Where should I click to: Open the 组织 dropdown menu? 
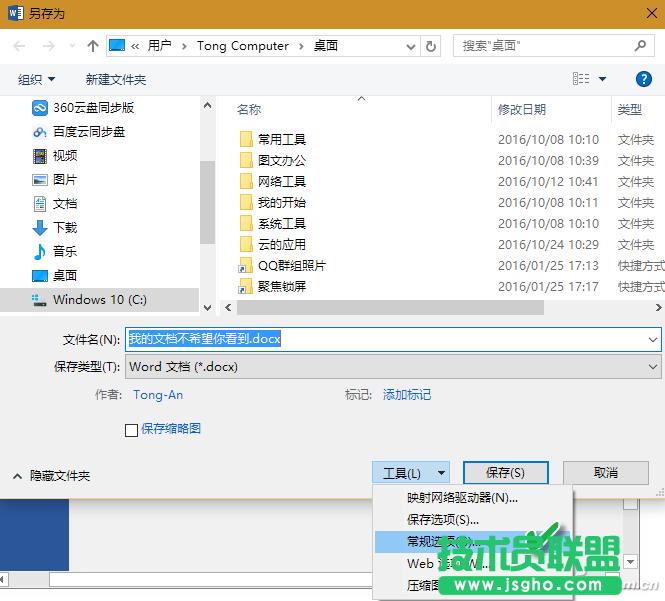point(37,79)
